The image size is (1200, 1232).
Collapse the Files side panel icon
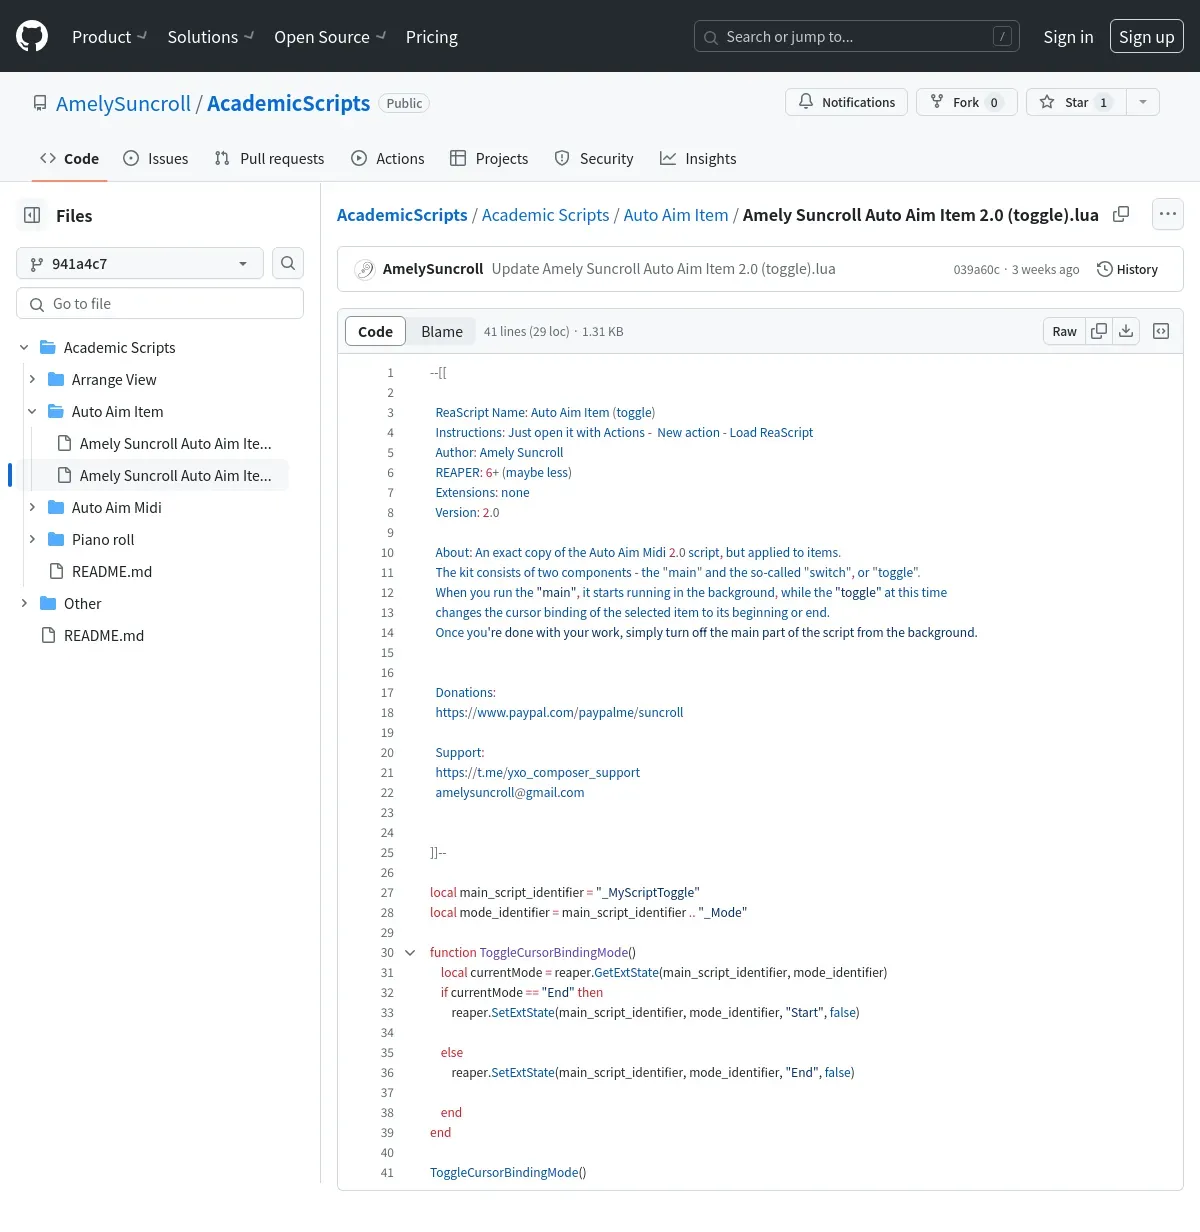32,215
